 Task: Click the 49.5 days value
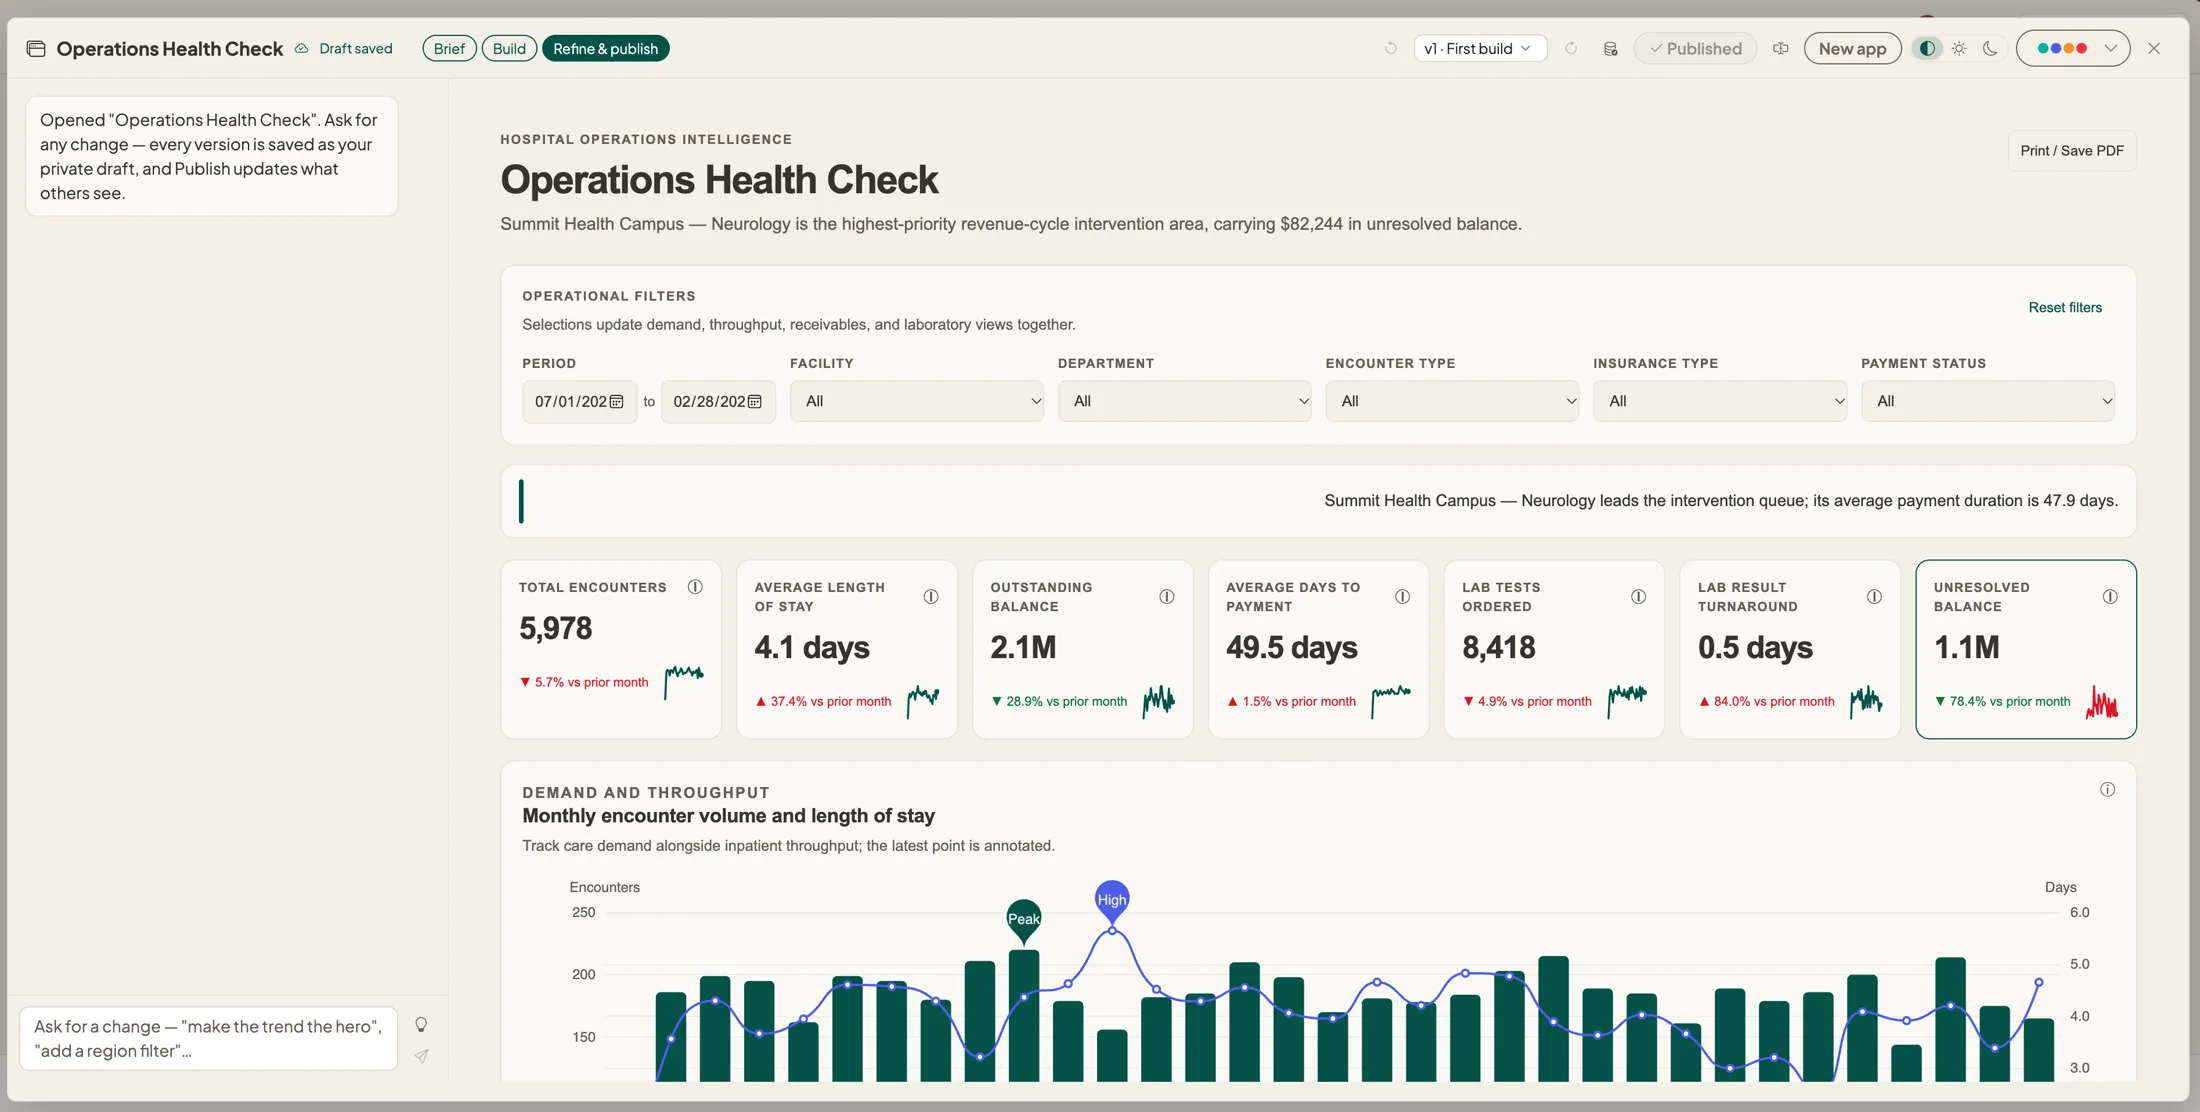coord(1291,647)
